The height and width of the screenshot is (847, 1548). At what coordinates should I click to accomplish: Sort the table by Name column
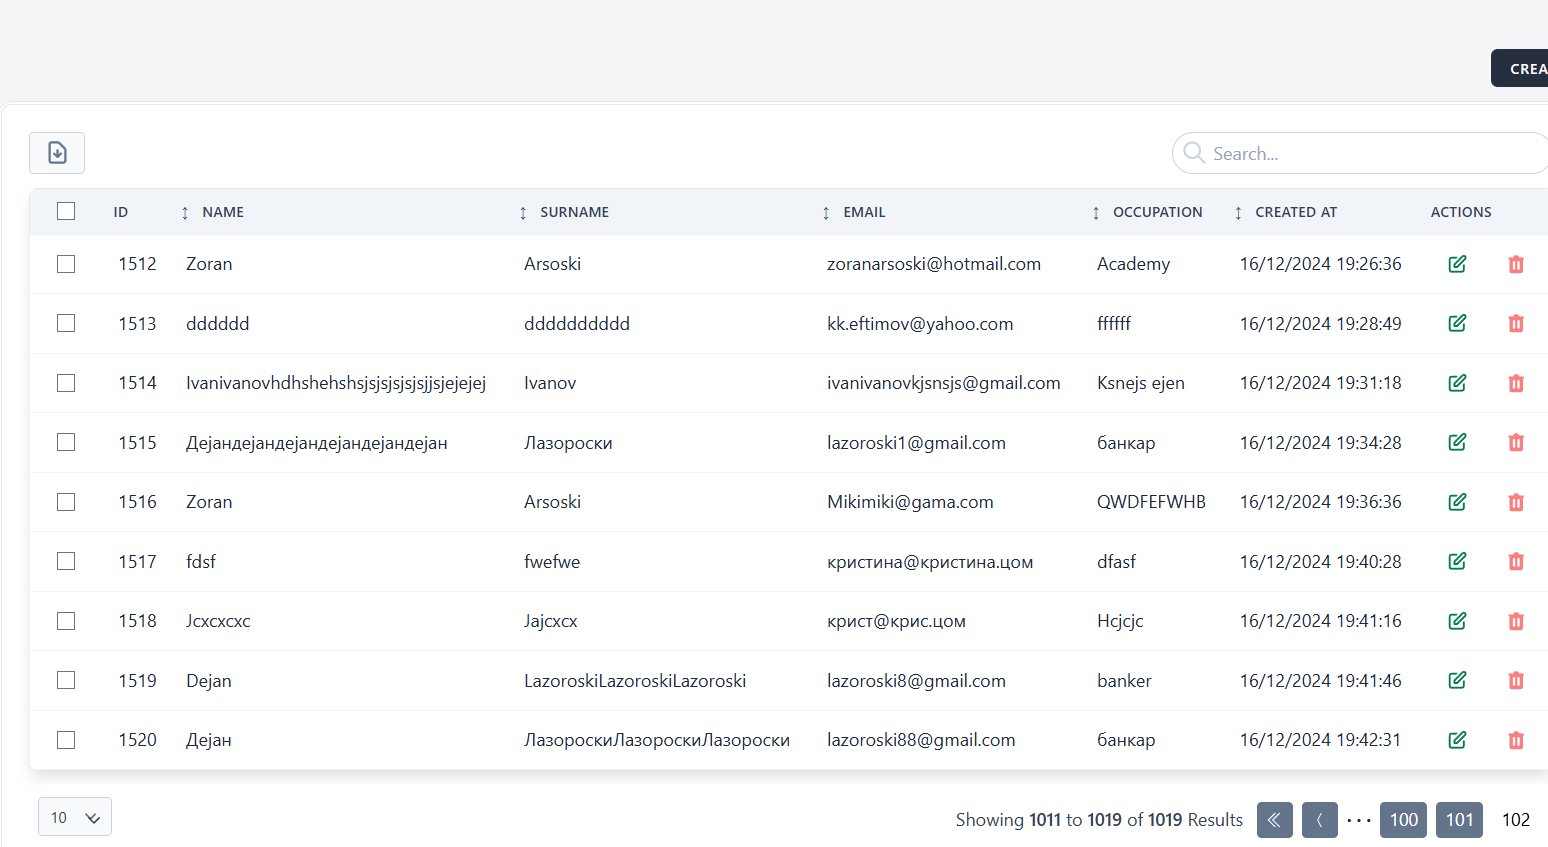coord(222,212)
